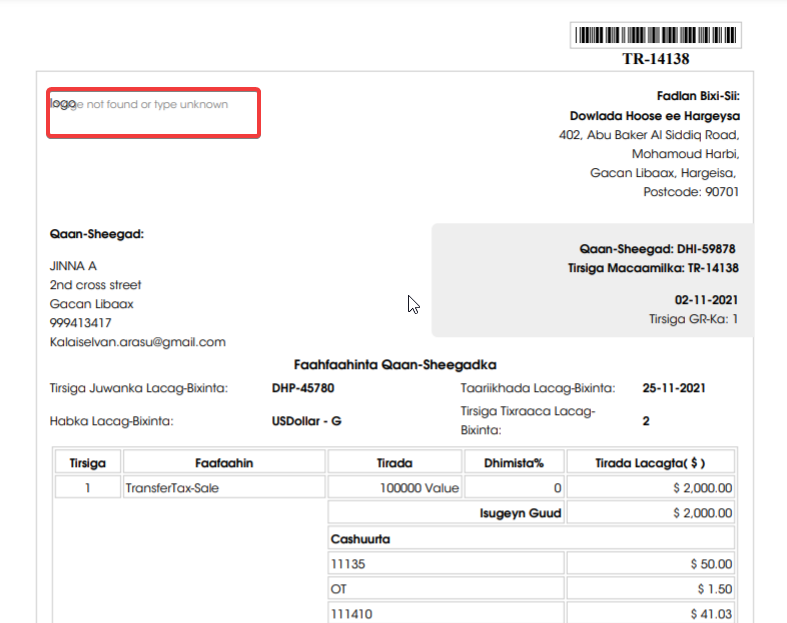Screen dimensions: 787x623
Task: Click 'Mohamoud Harbi,' address line
Action: tap(685, 154)
